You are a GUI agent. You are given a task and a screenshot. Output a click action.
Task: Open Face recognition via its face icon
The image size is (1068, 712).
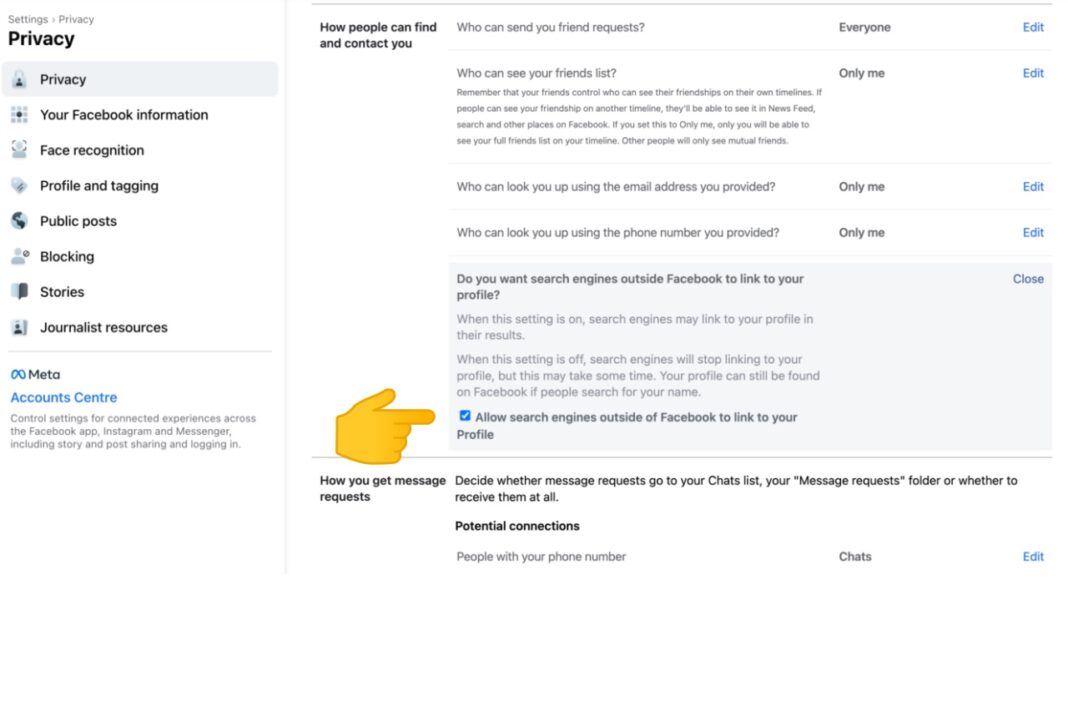22,150
